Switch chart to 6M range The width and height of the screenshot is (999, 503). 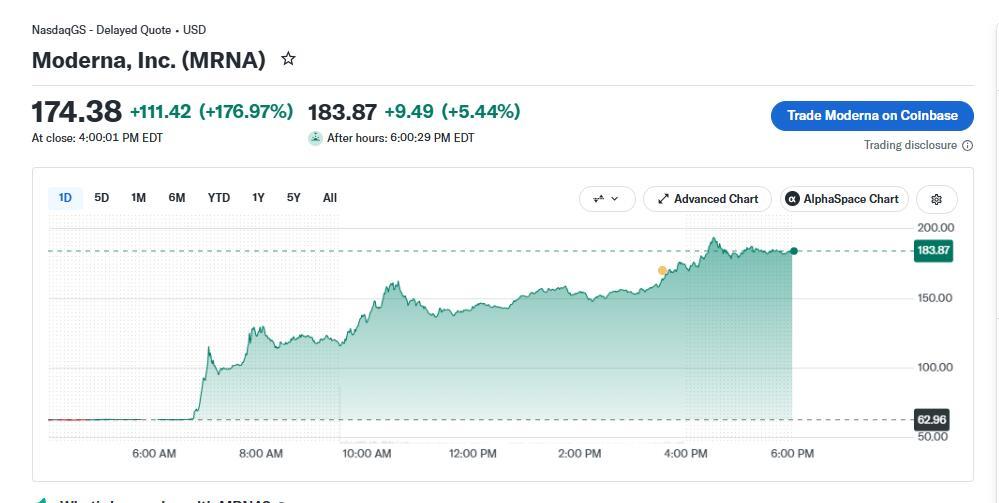coord(176,198)
